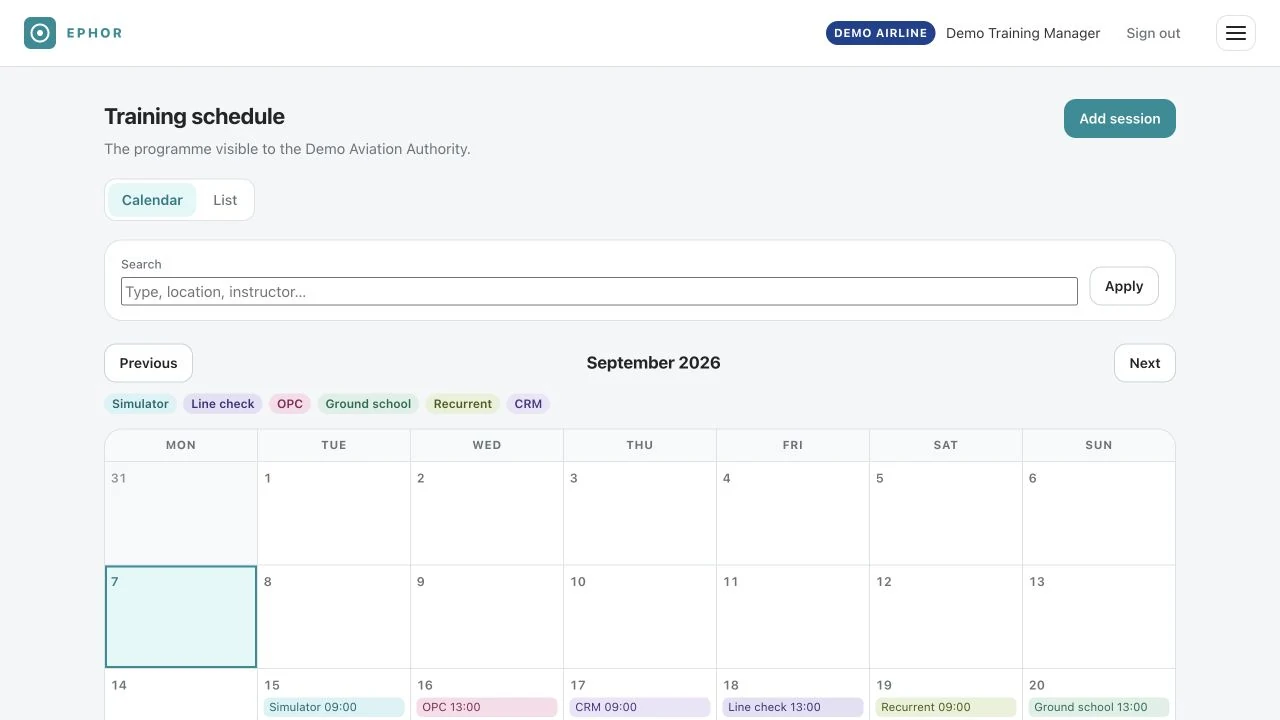
Task: Select the highlighted day 7 cell
Action: [x=181, y=617]
